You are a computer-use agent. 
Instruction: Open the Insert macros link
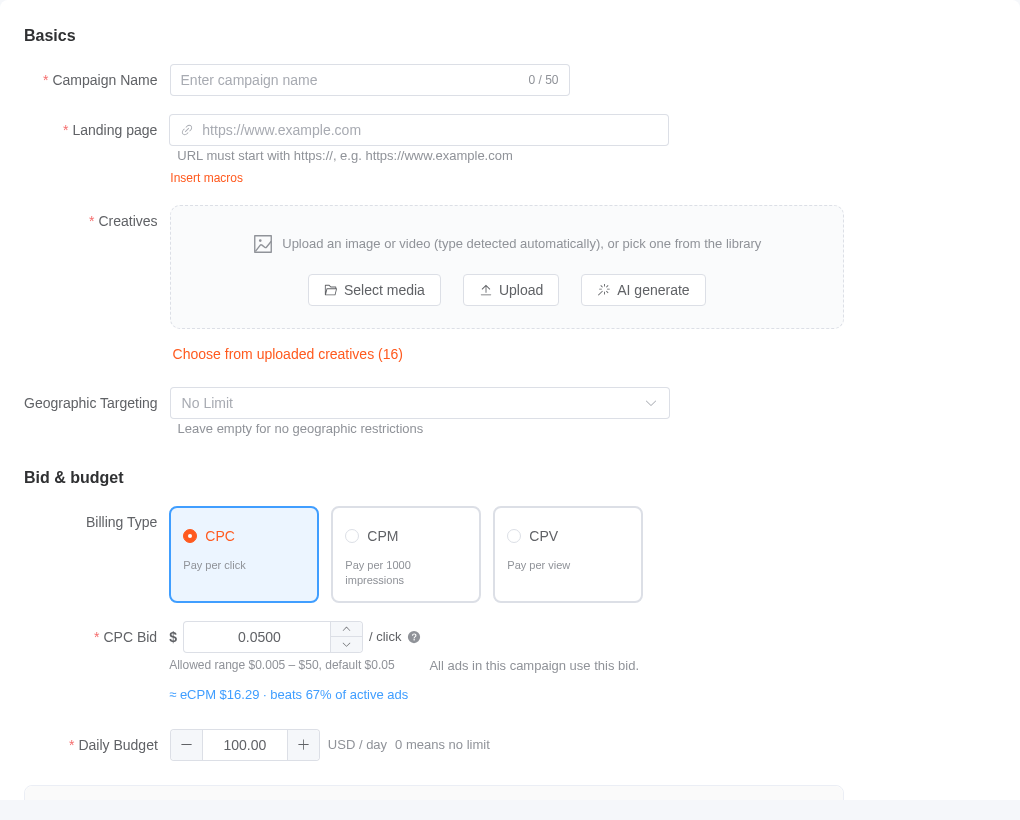coord(206,178)
